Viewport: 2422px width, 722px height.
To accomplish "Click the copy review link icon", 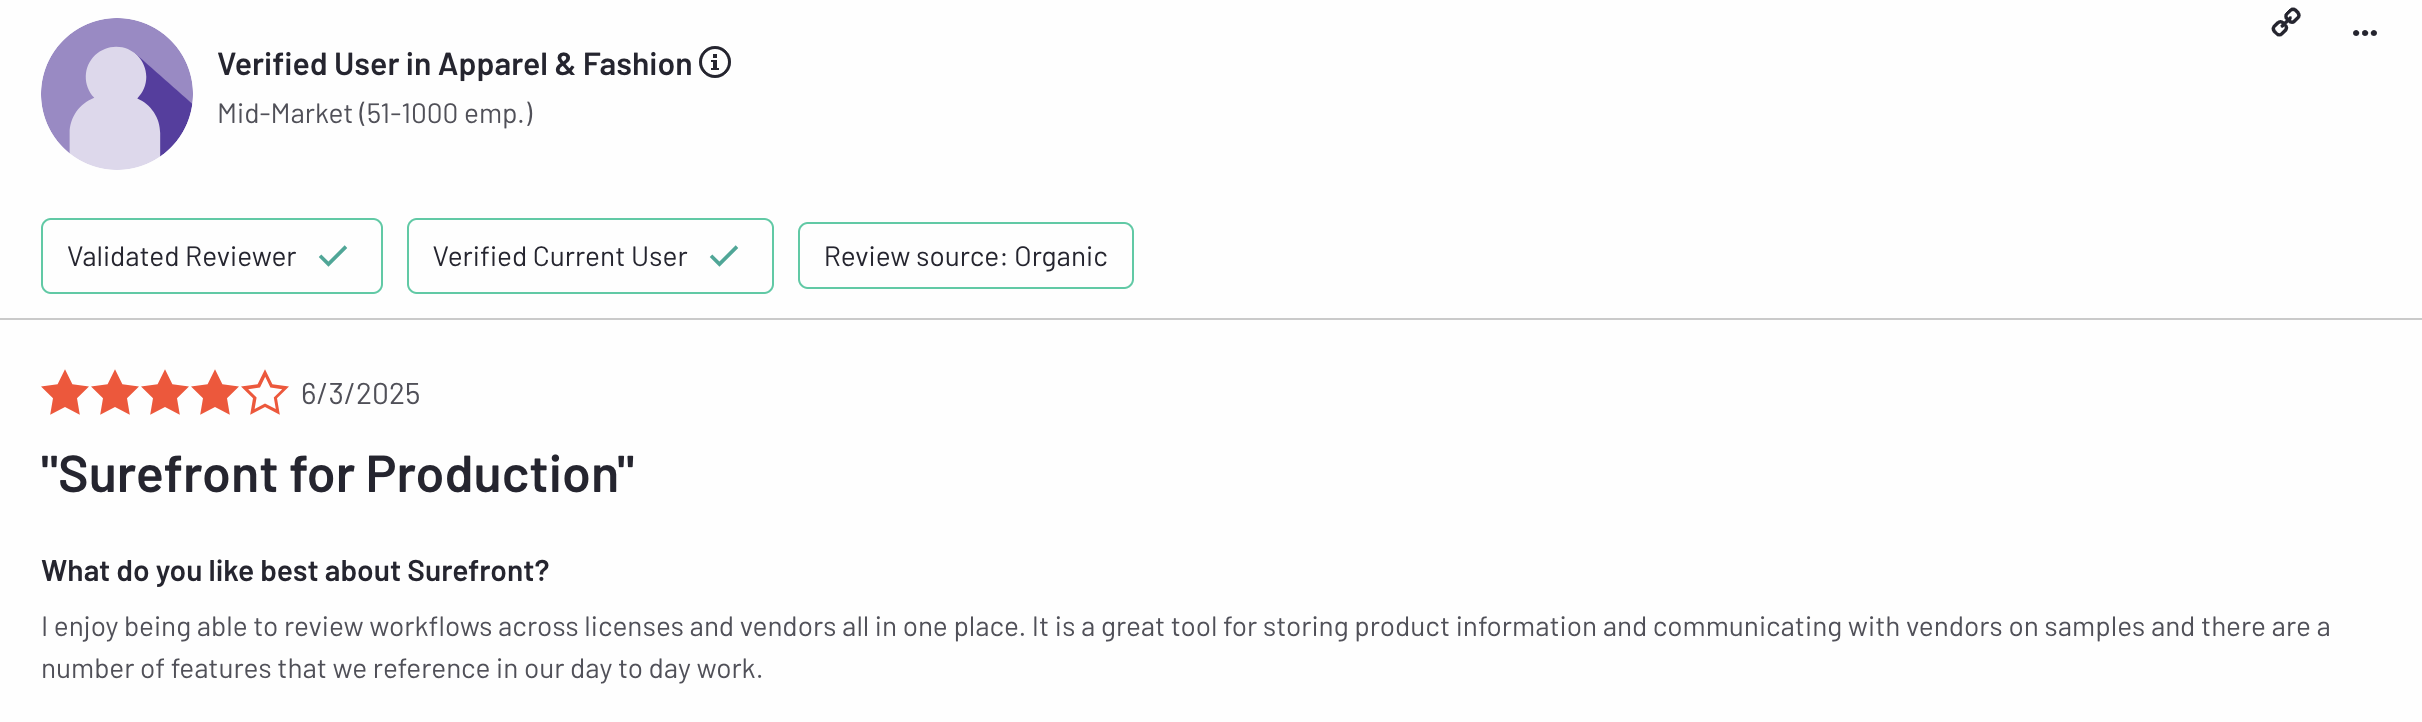I will coord(2286,22).
